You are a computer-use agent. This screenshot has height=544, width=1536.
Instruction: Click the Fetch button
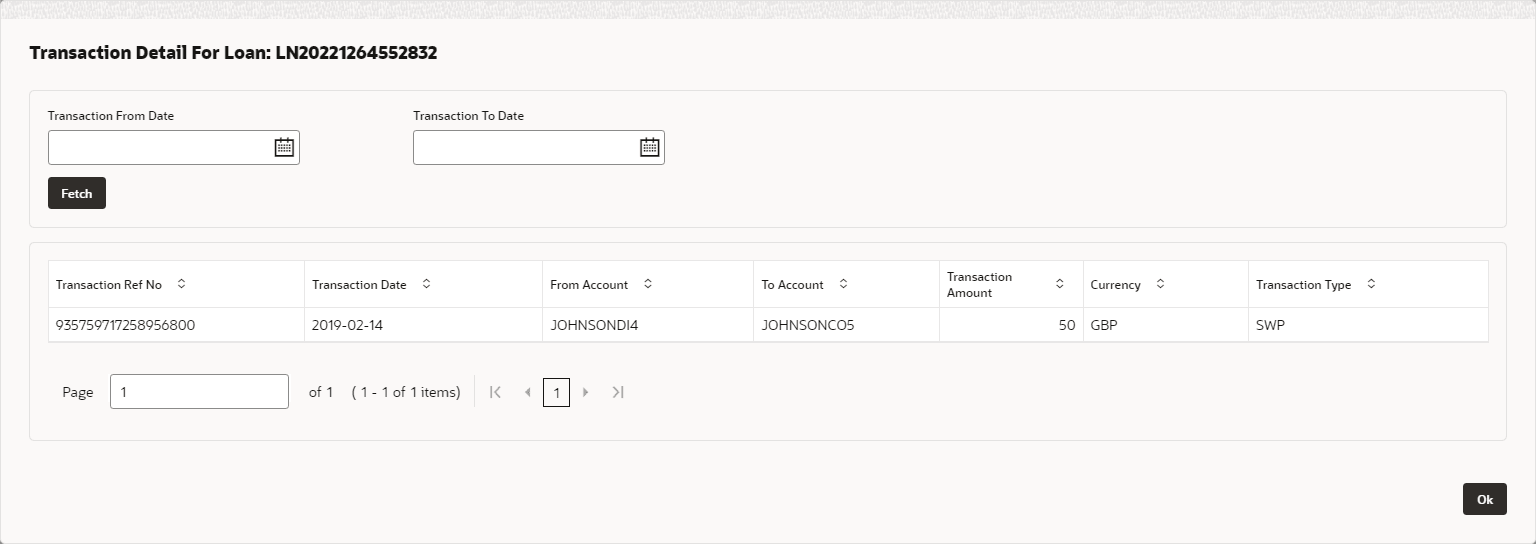(77, 193)
